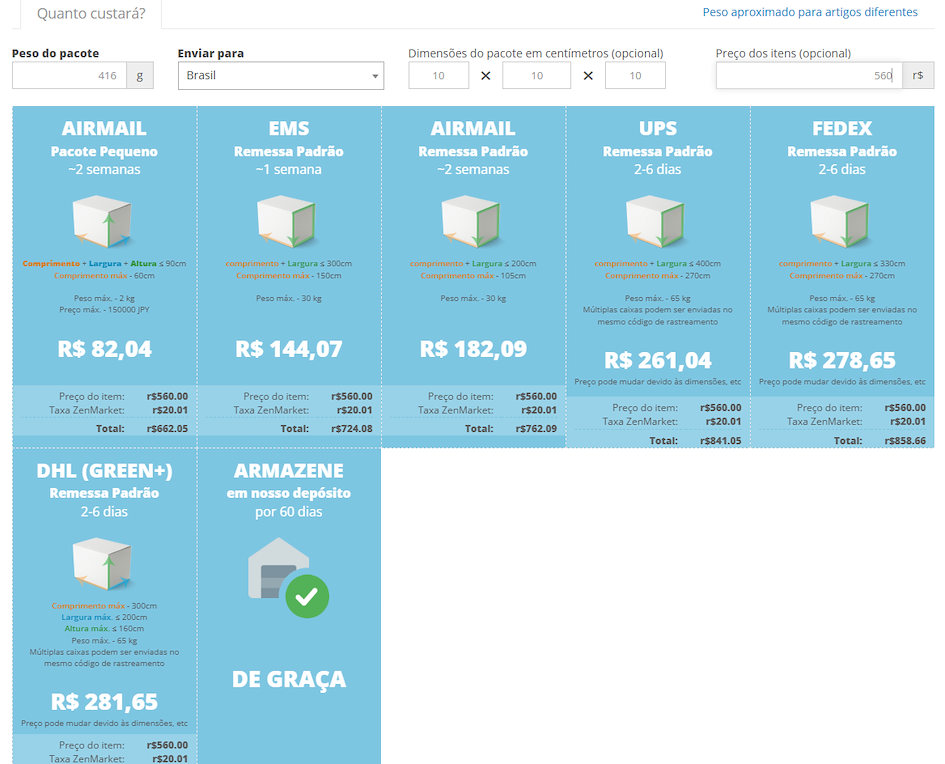The image size is (945, 764).
Task: Click total r$662.05 value
Action: point(167,429)
